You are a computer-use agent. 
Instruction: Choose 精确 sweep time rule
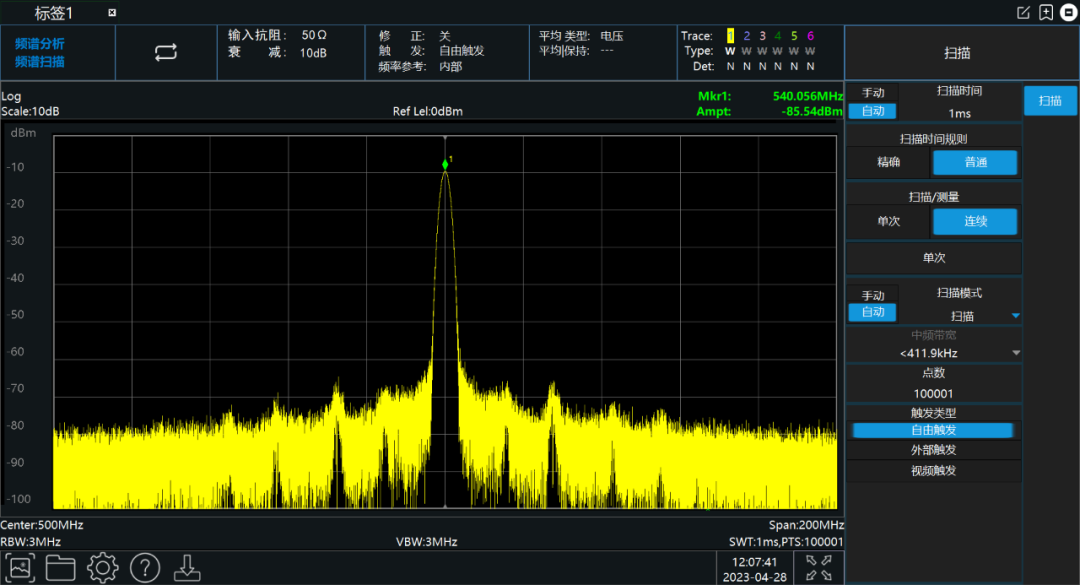889,162
